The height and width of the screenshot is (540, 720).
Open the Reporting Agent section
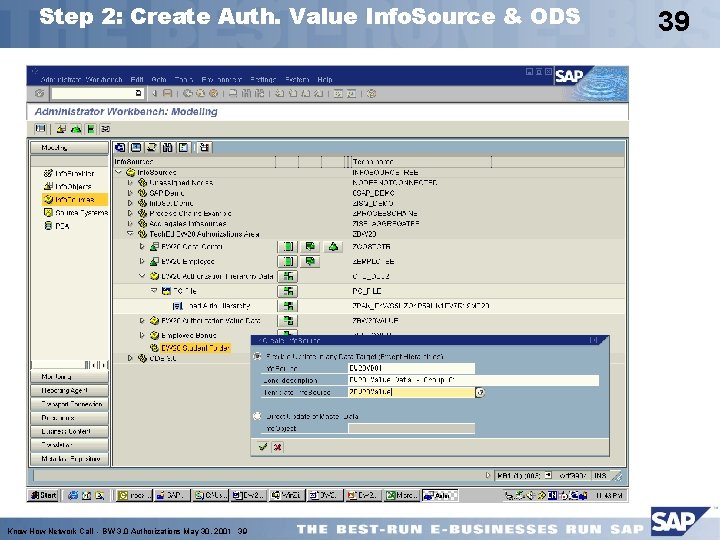tap(69, 390)
